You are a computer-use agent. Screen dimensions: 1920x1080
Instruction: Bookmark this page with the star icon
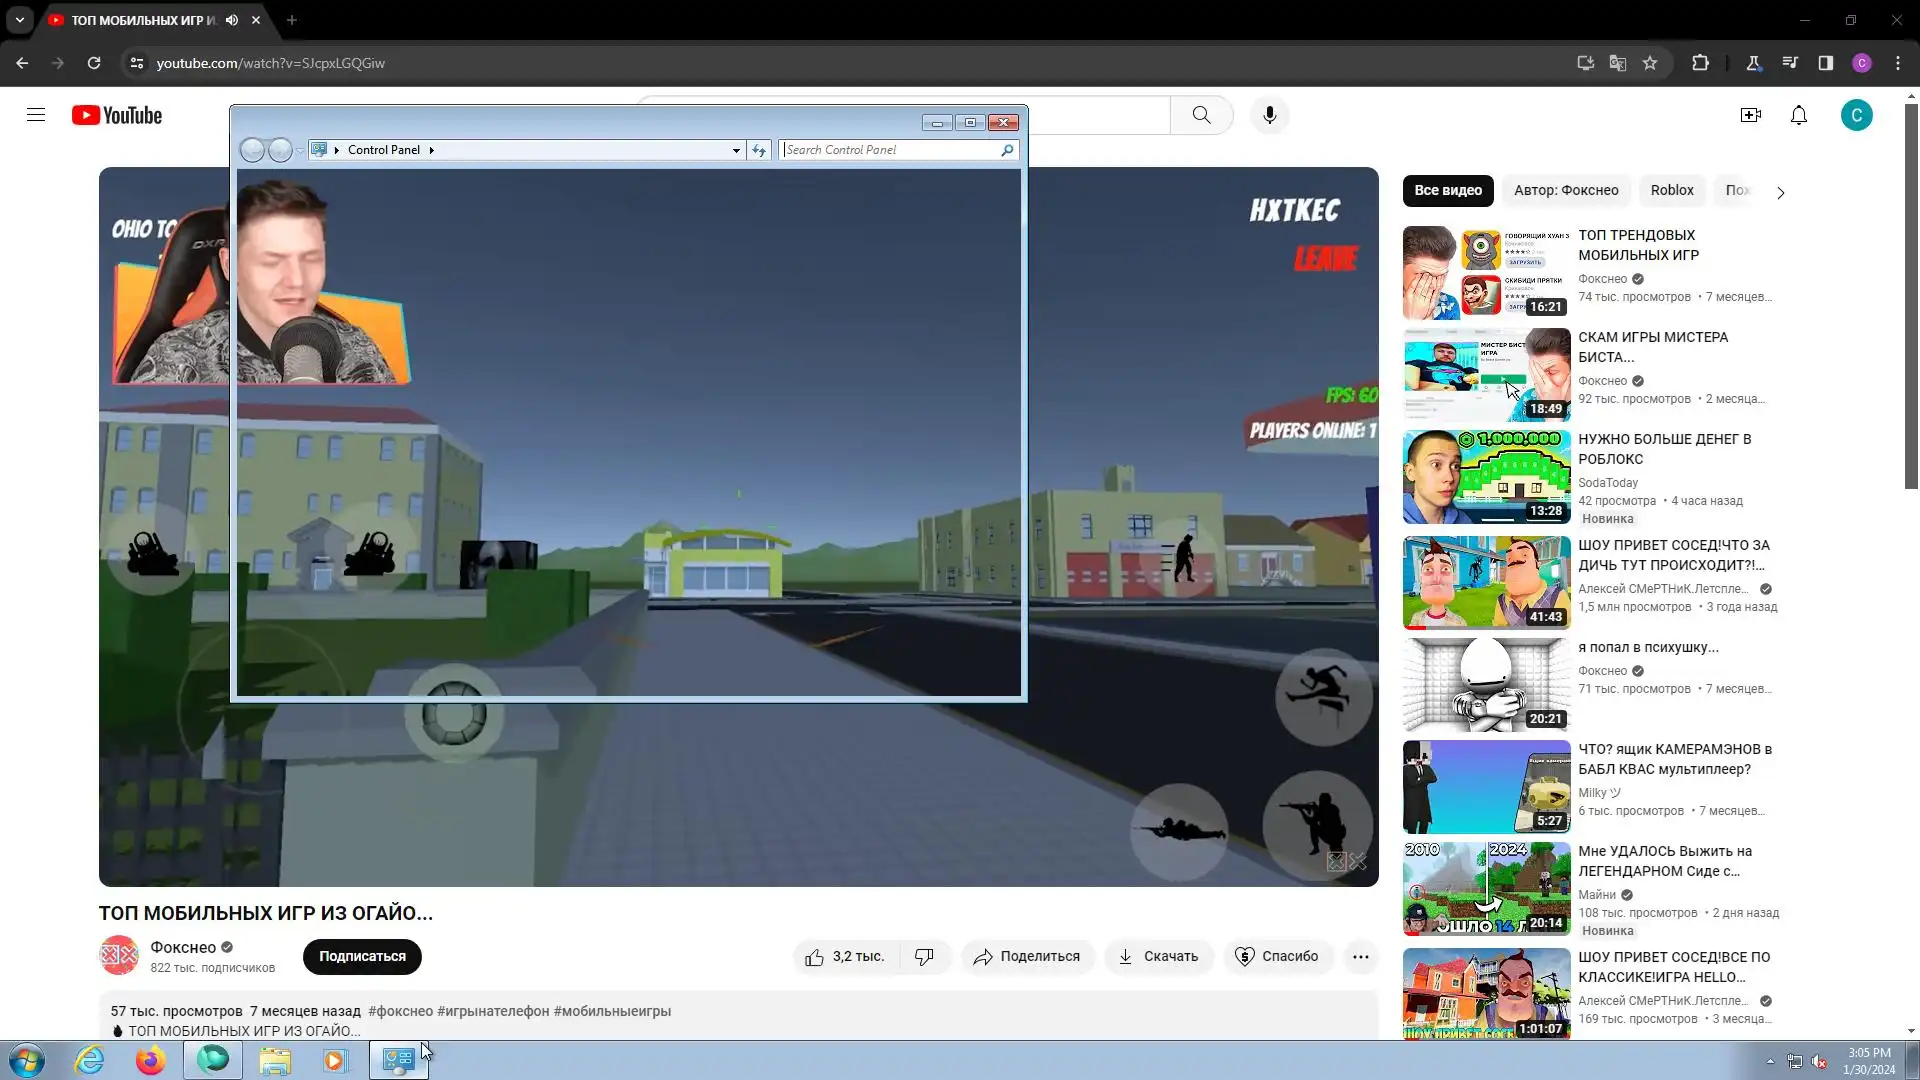(1650, 63)
